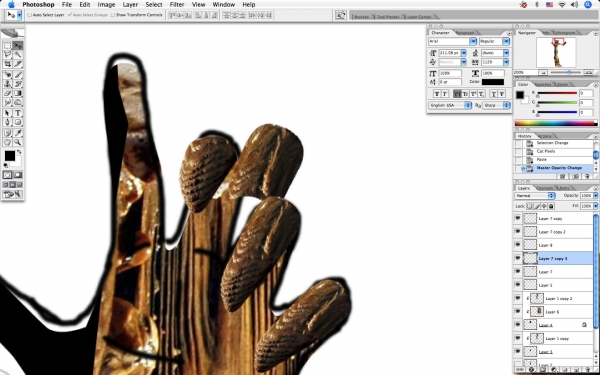Open the Select menu
Screen dimensions: 600x375
click(x=154, y=5)
